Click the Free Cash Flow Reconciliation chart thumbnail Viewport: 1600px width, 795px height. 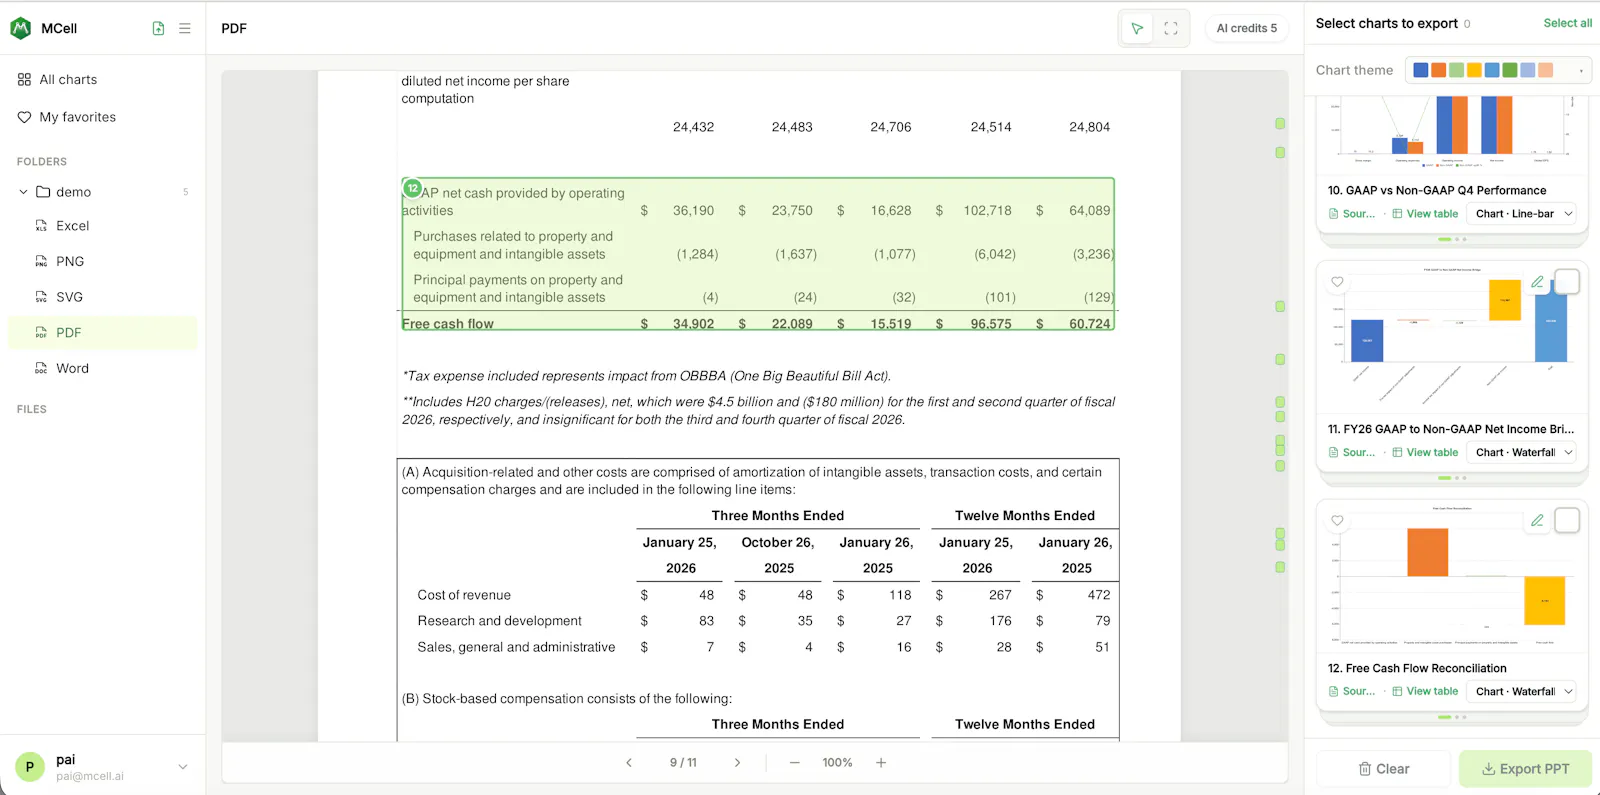tap(1452, 575)
